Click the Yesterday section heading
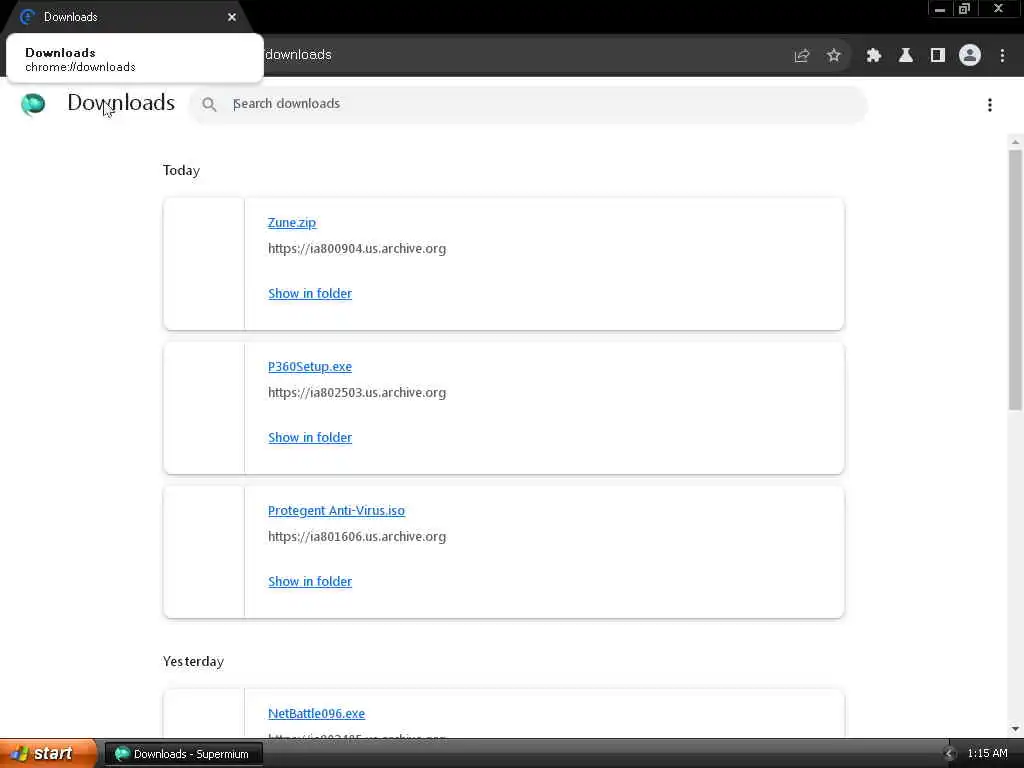 click(193, 661)
